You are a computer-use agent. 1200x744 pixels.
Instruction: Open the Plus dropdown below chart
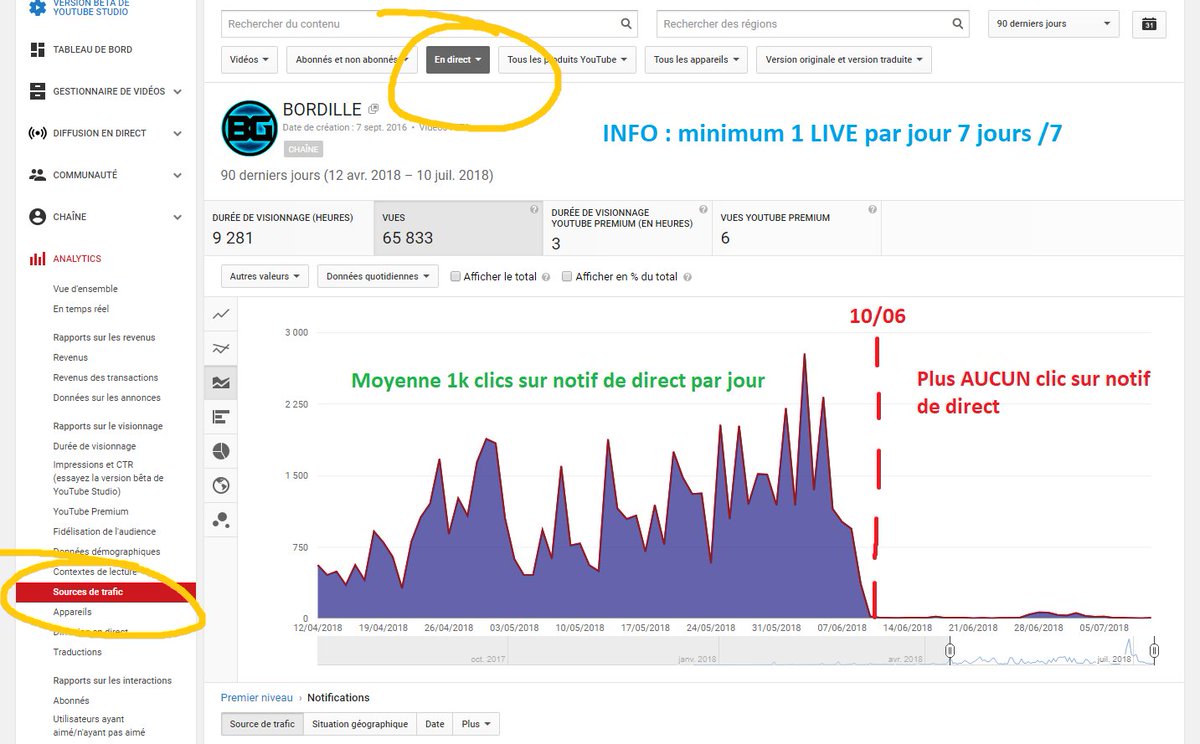tap(476, 724)
